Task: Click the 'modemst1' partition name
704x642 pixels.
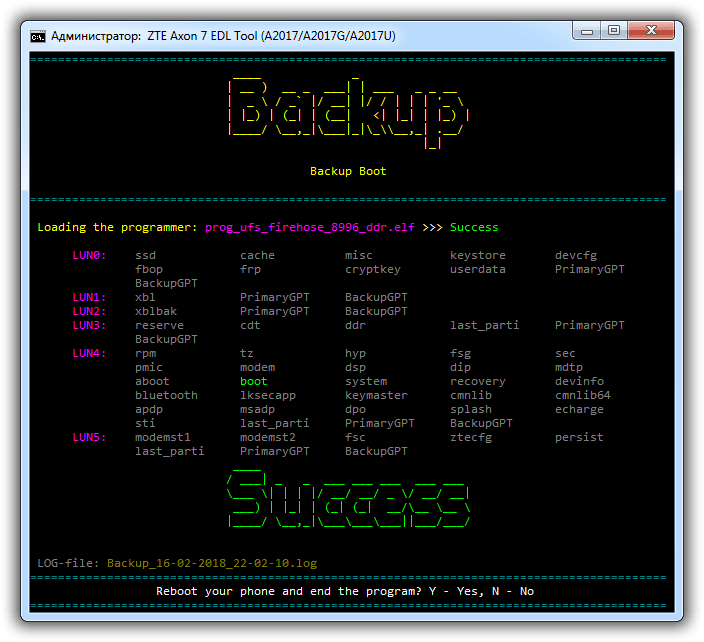Action: [163, 437]
